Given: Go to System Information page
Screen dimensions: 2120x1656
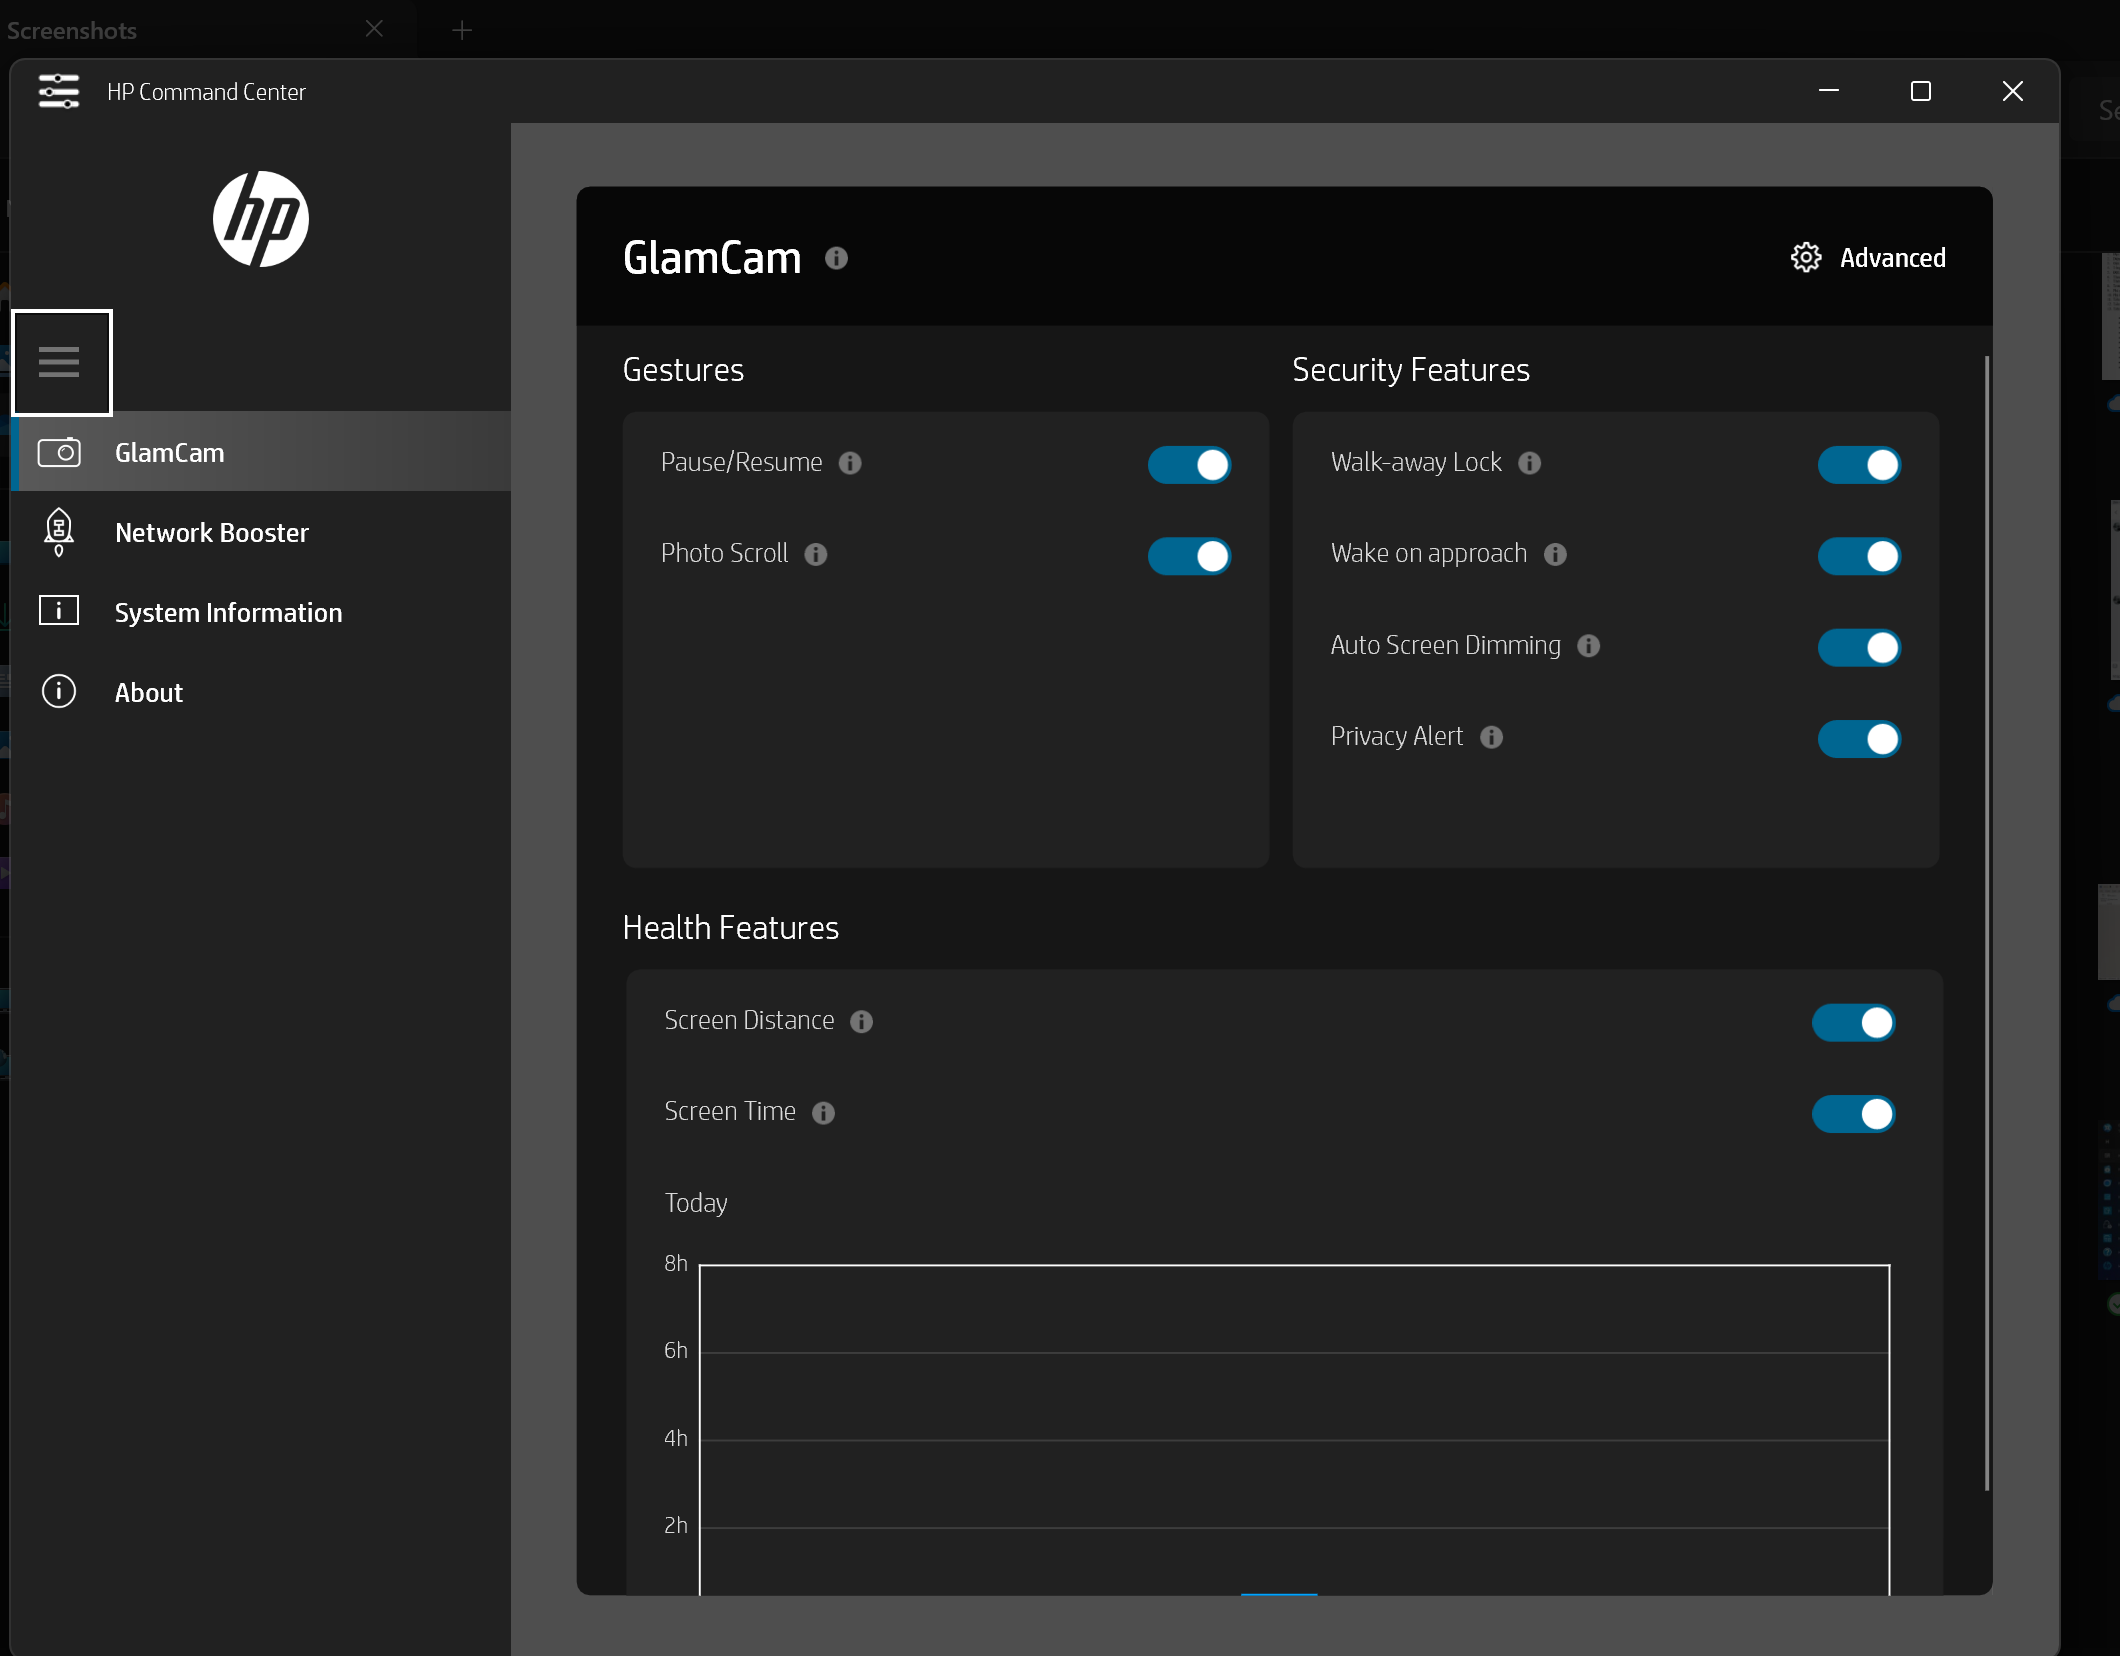Looking at the screenshot, I should pyautogui.click(x=262, y=612).
